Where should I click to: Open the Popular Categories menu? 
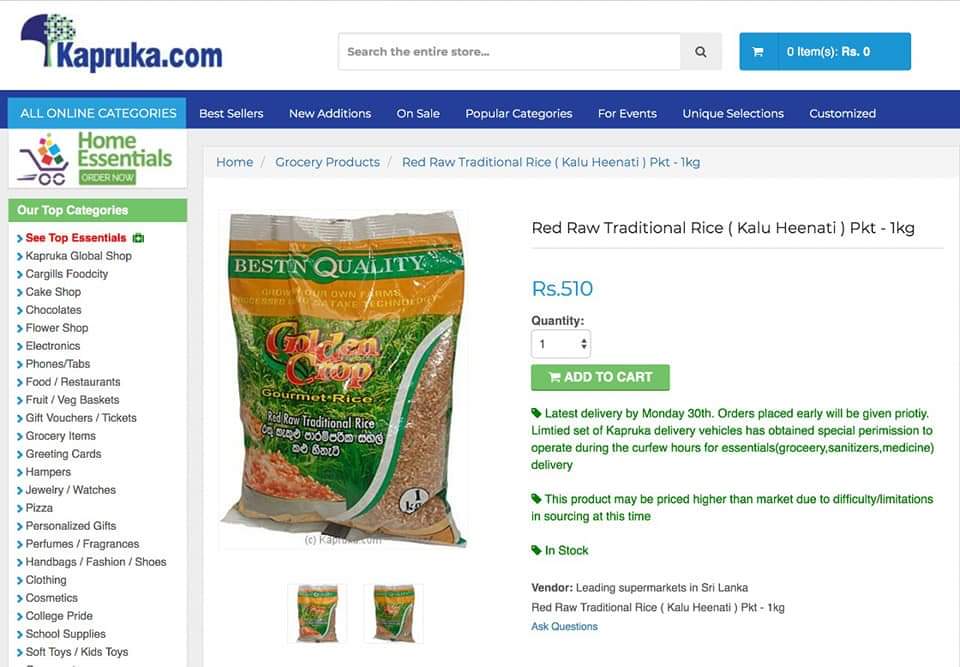[x=519, y=113]
